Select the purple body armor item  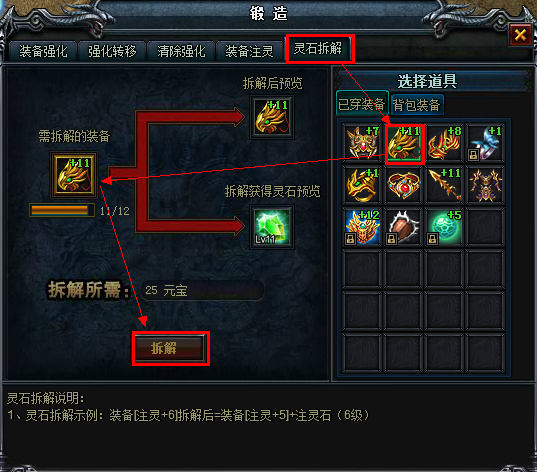coord(485,184)
